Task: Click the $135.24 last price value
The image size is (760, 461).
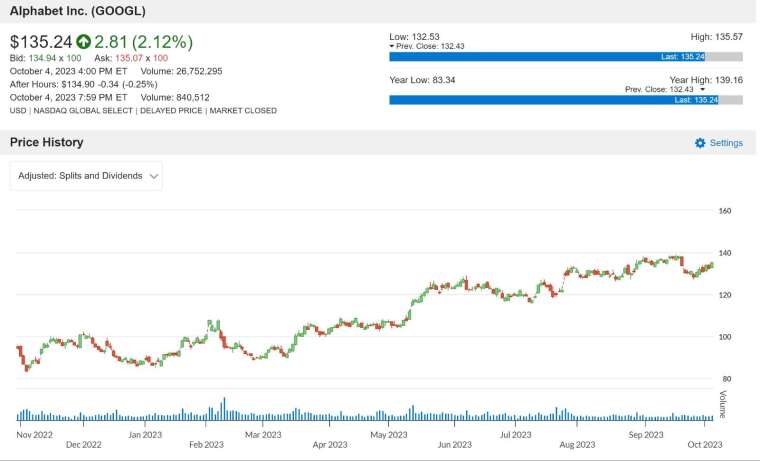Action: (41, 42)
